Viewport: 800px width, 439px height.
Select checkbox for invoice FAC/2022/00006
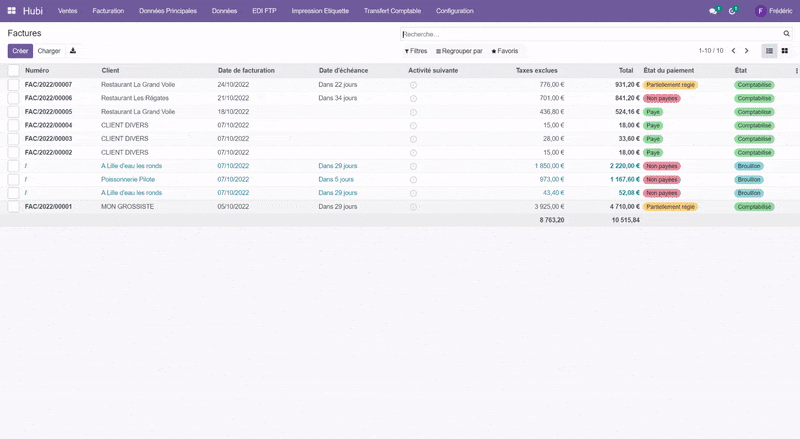tap(13, 99)
